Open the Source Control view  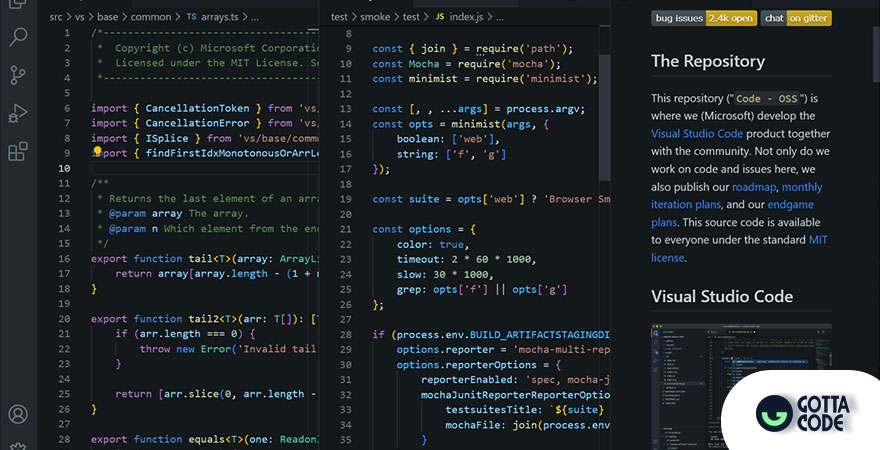pyautogui.click(x=18, y=75)
